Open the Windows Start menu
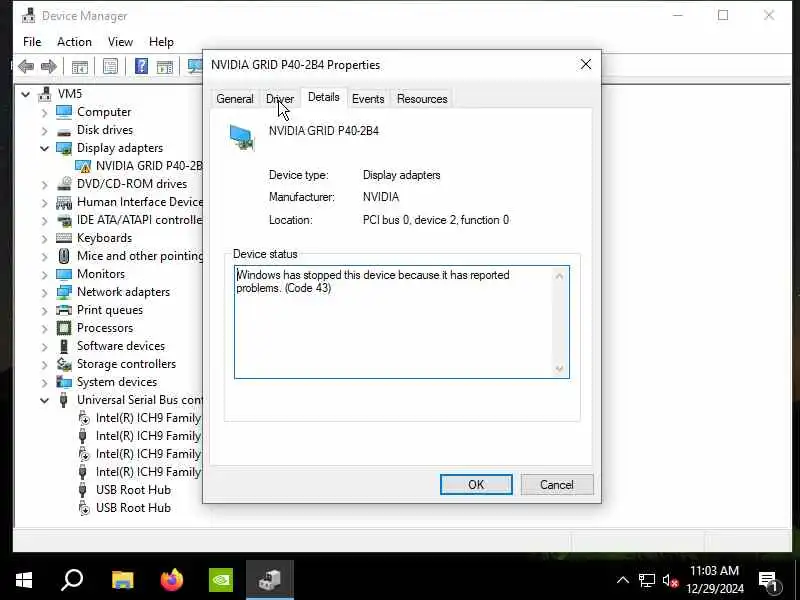The image size is (800, 600). click(23, 580)
